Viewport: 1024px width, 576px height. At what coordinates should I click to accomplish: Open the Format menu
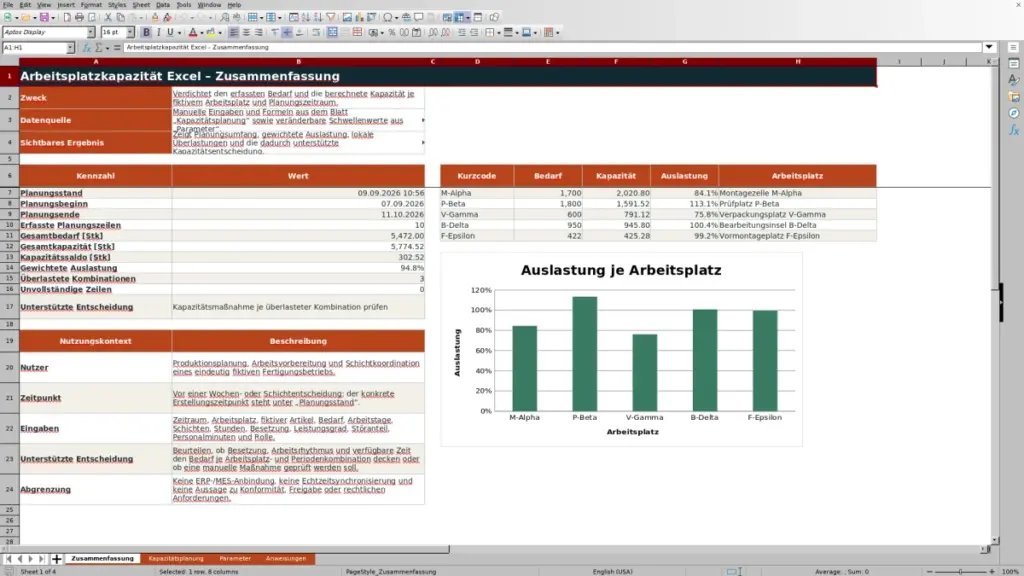91,5
